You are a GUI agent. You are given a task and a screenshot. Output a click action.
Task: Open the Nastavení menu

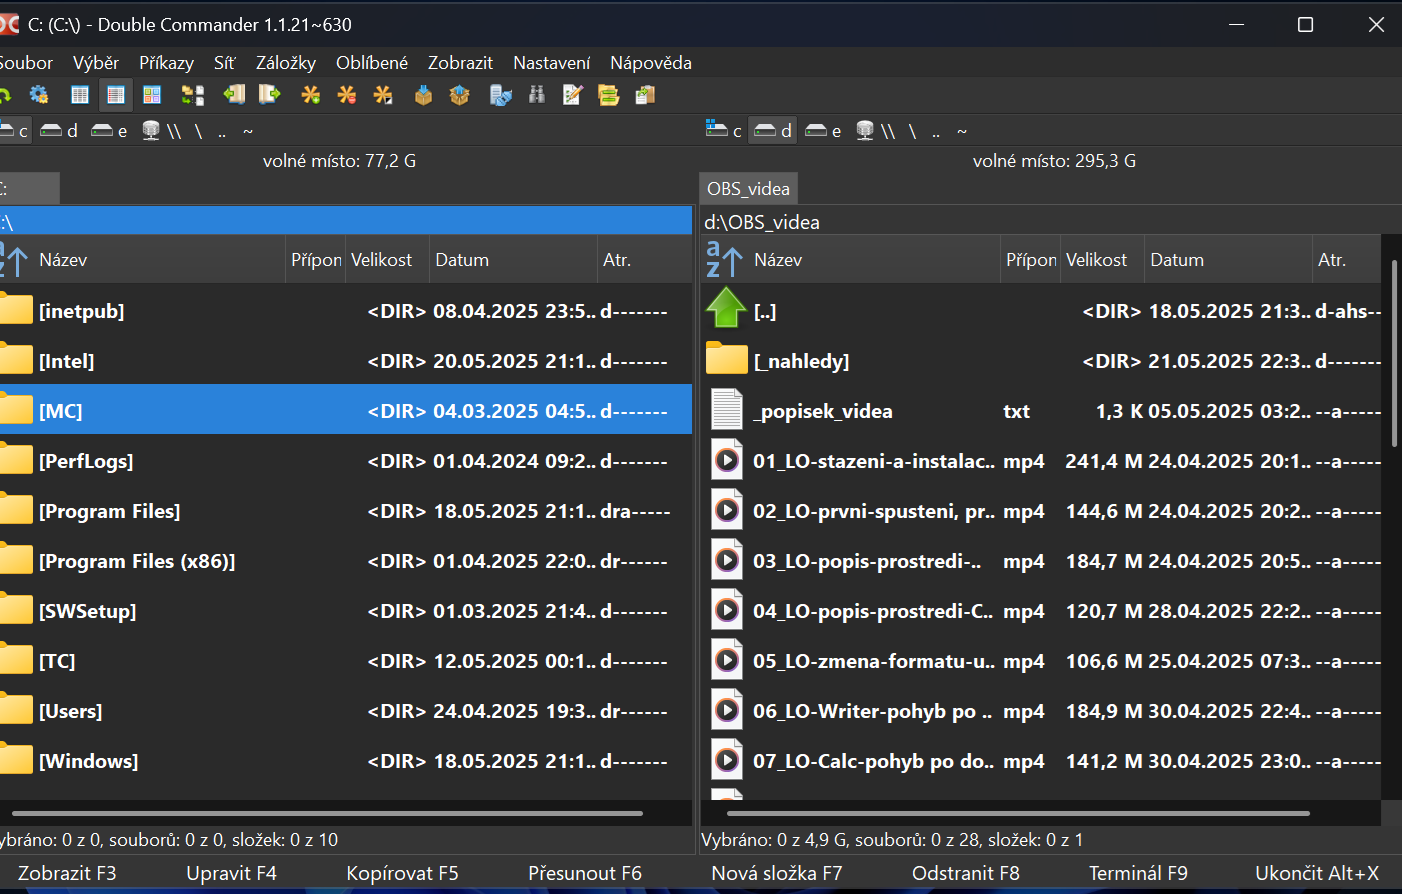552,63
